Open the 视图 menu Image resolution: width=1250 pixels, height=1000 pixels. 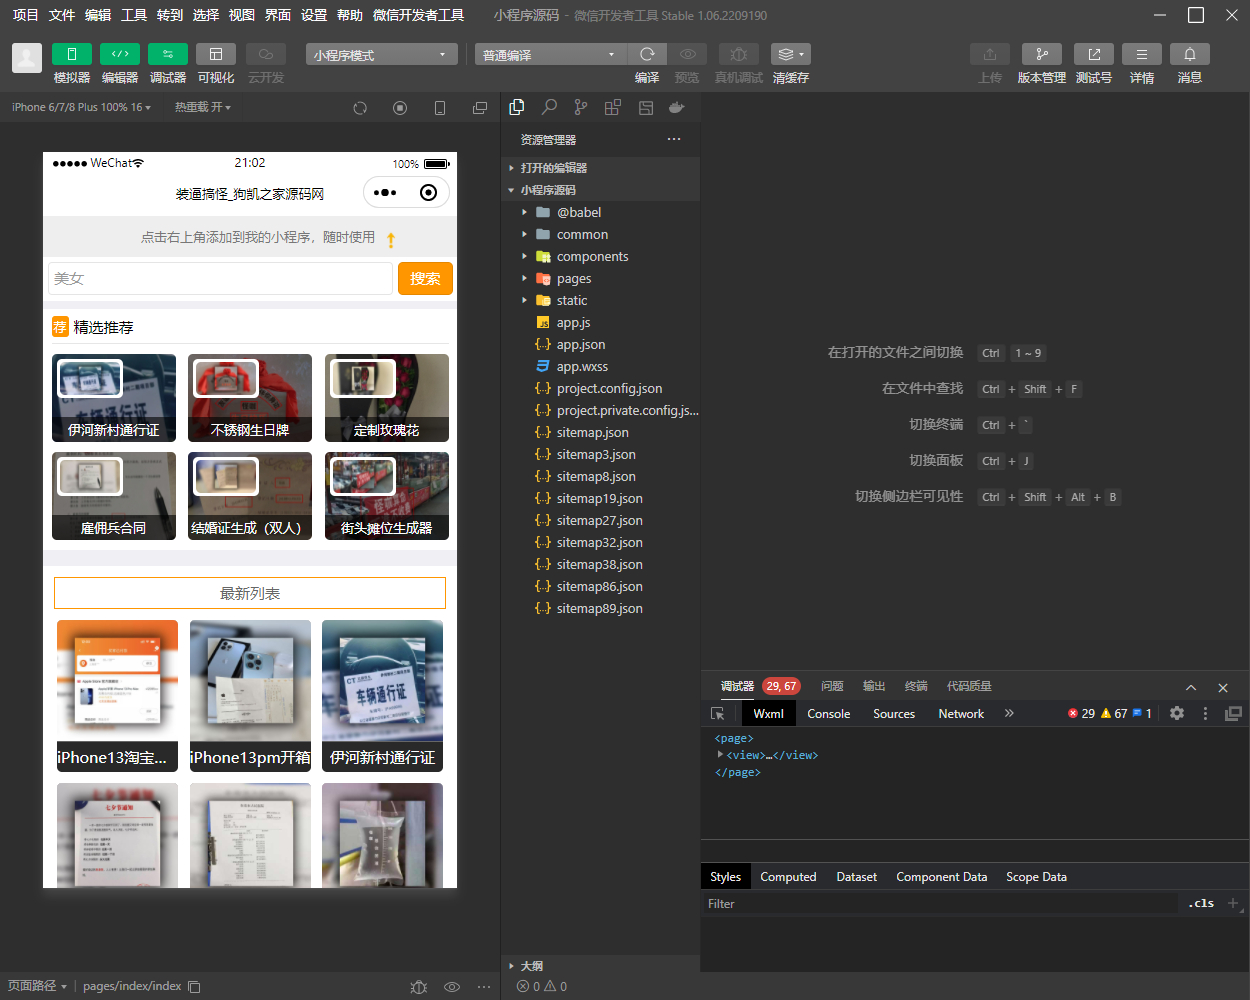coord(242,15)
